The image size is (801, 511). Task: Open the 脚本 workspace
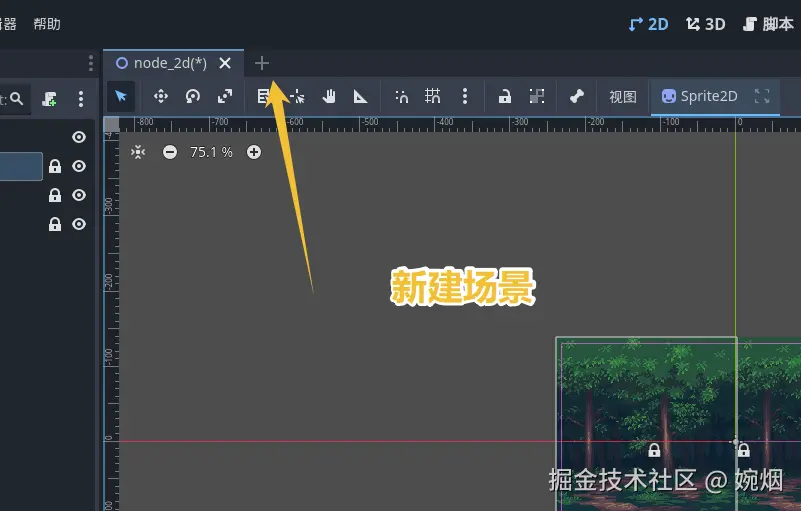(x=768, y=24)
